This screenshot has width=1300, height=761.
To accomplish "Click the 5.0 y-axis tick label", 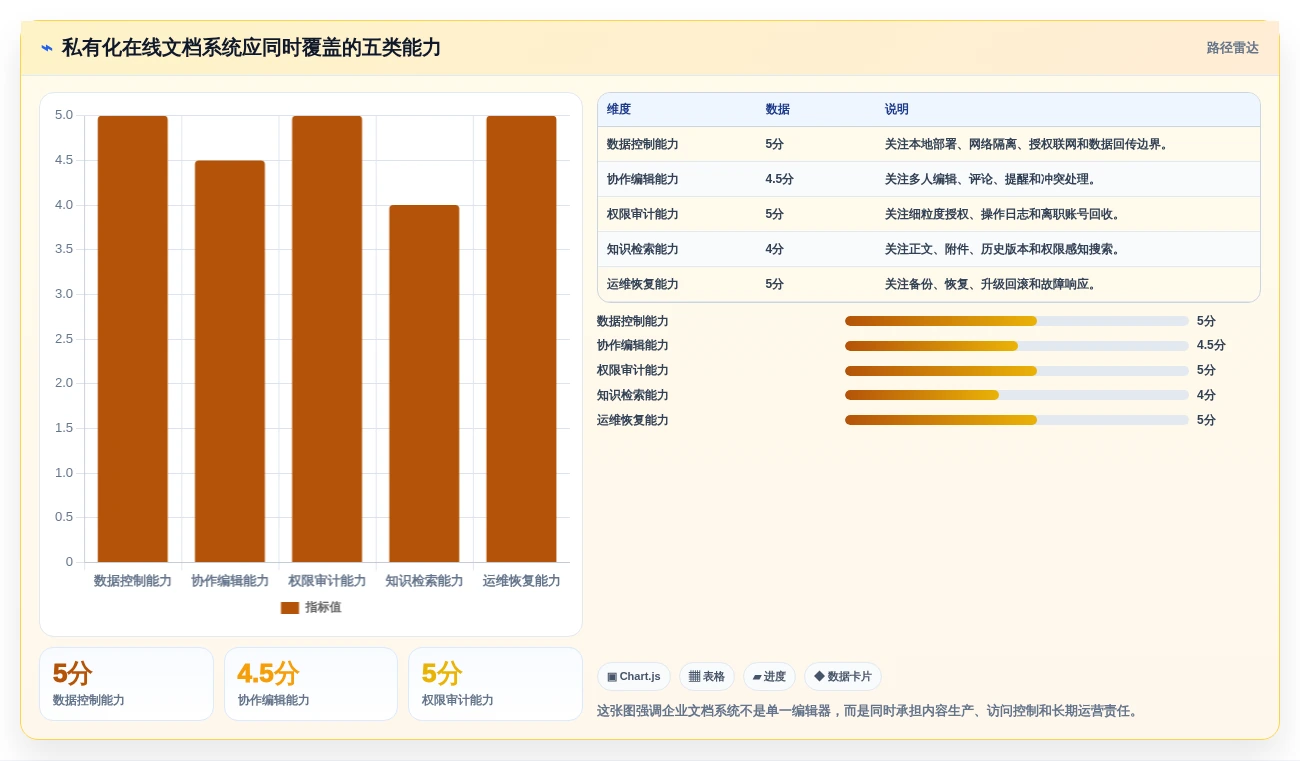I will (64, 115).
